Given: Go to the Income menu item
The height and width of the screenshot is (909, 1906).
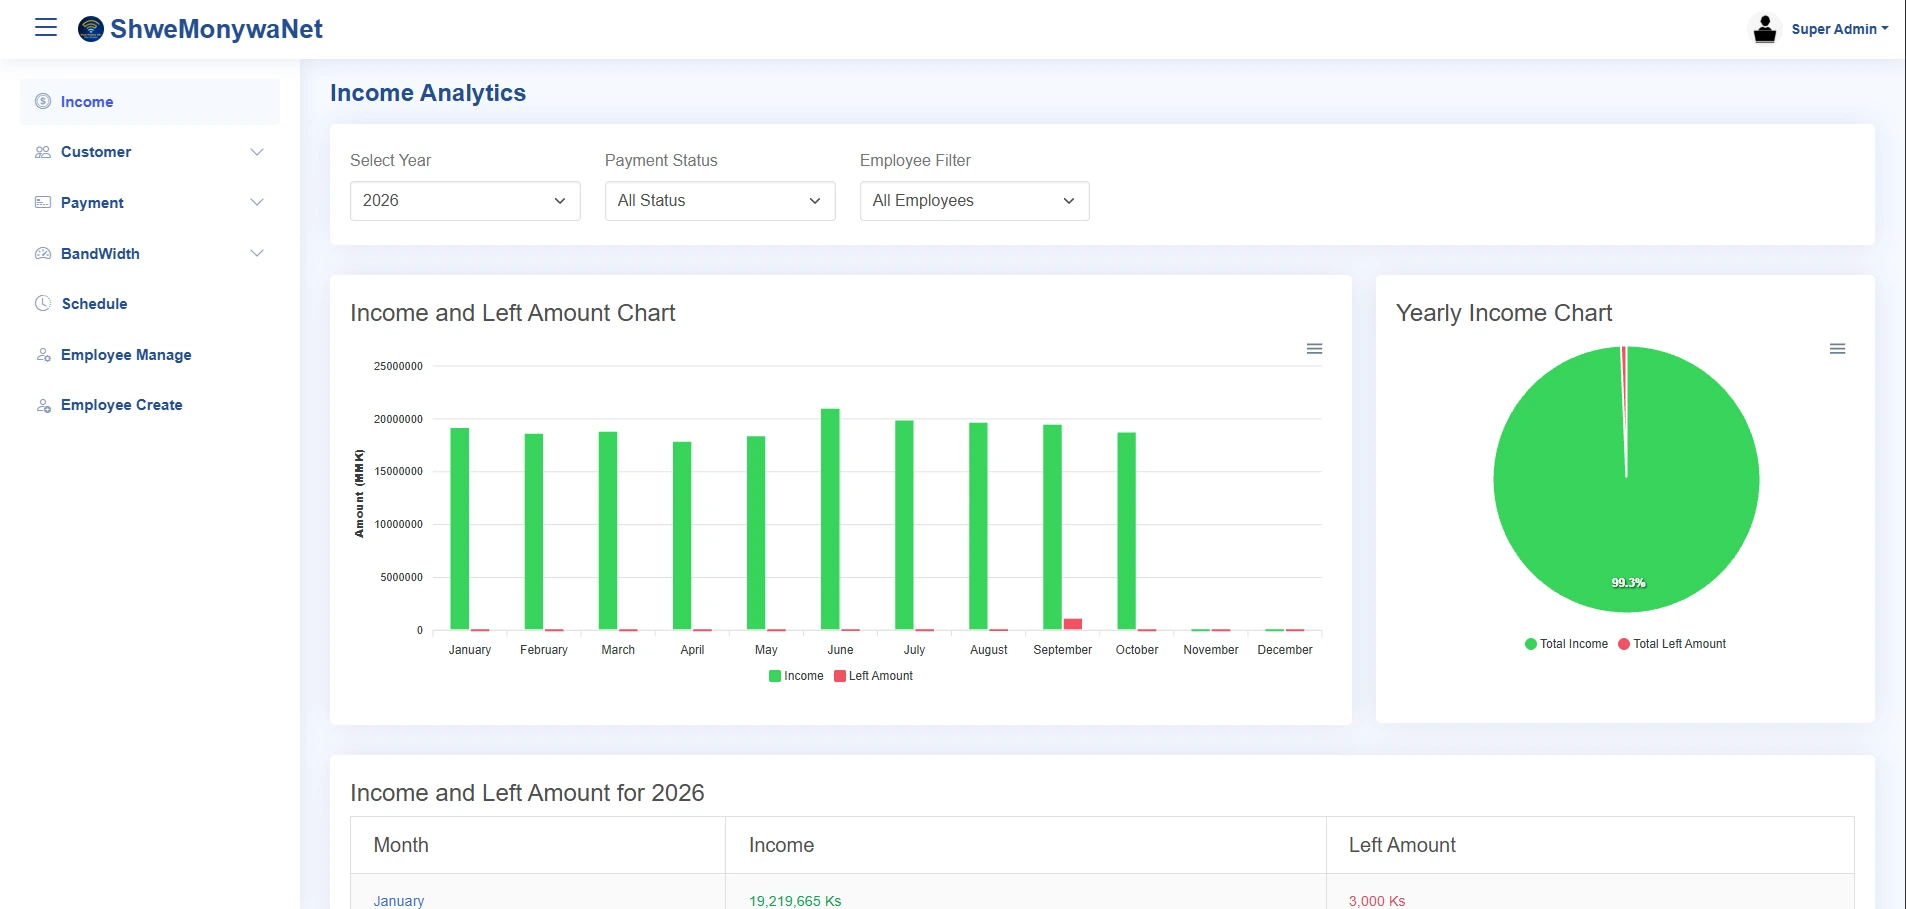Looking at the screenshot, I should tap(150, 102).
